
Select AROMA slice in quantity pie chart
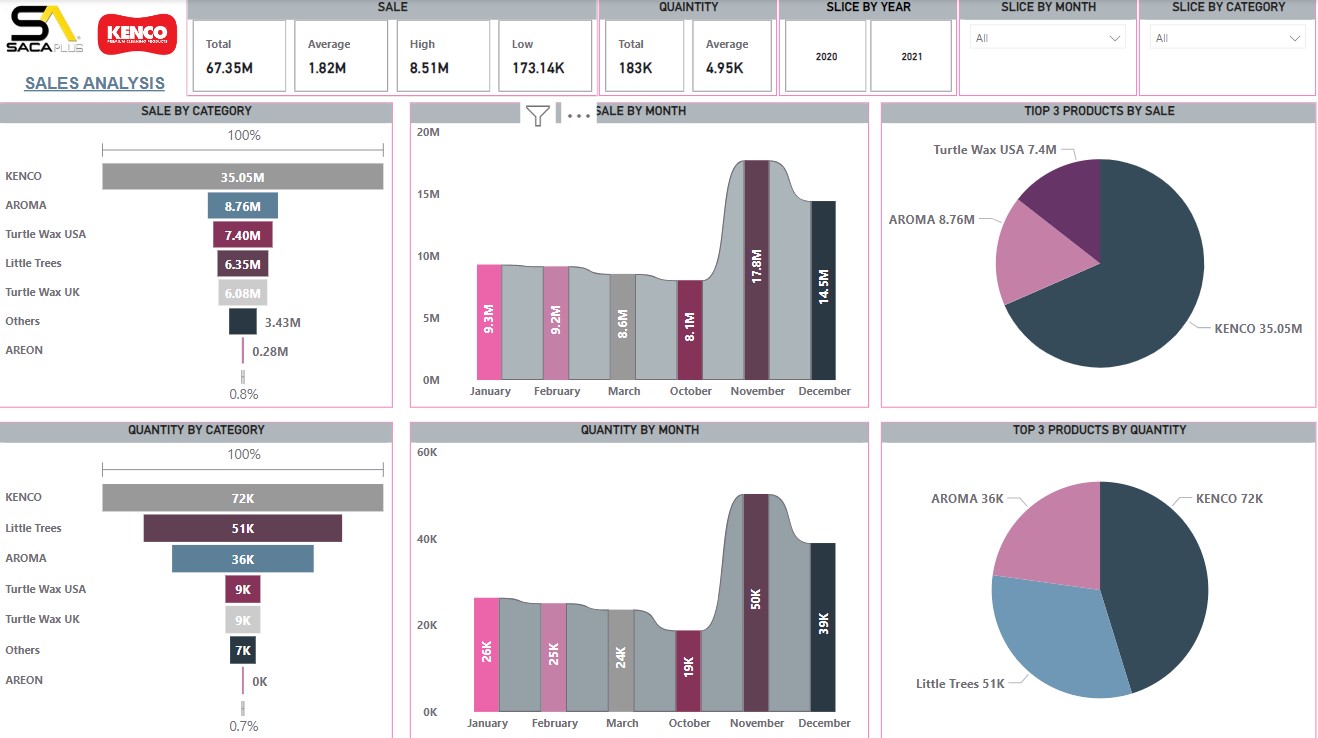click(1055, 540)
